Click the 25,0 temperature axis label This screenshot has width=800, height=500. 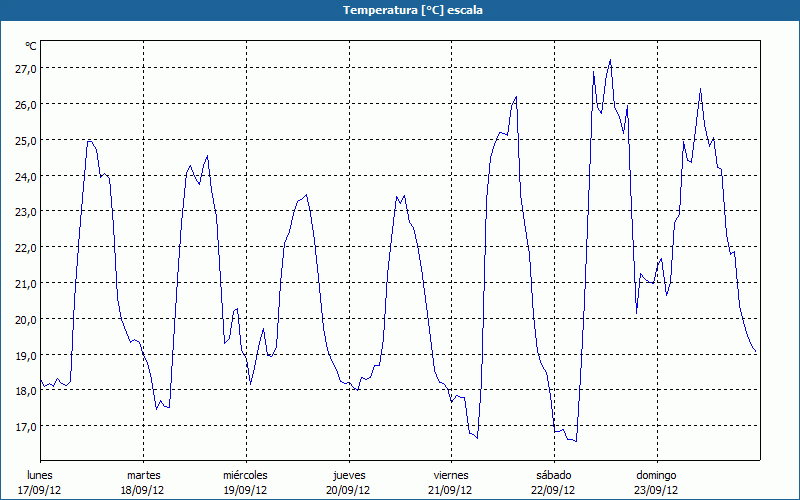pyautogui.click(x=26, y=140)
